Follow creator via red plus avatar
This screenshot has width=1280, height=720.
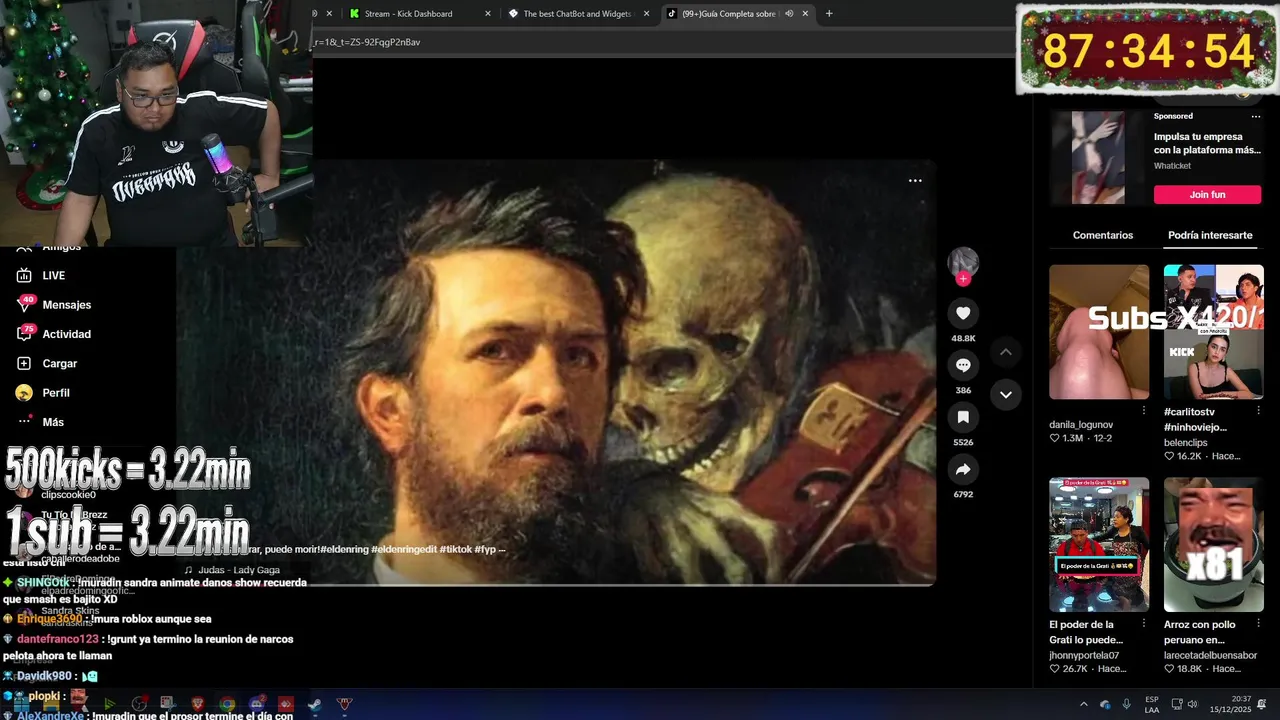(963, 279)
